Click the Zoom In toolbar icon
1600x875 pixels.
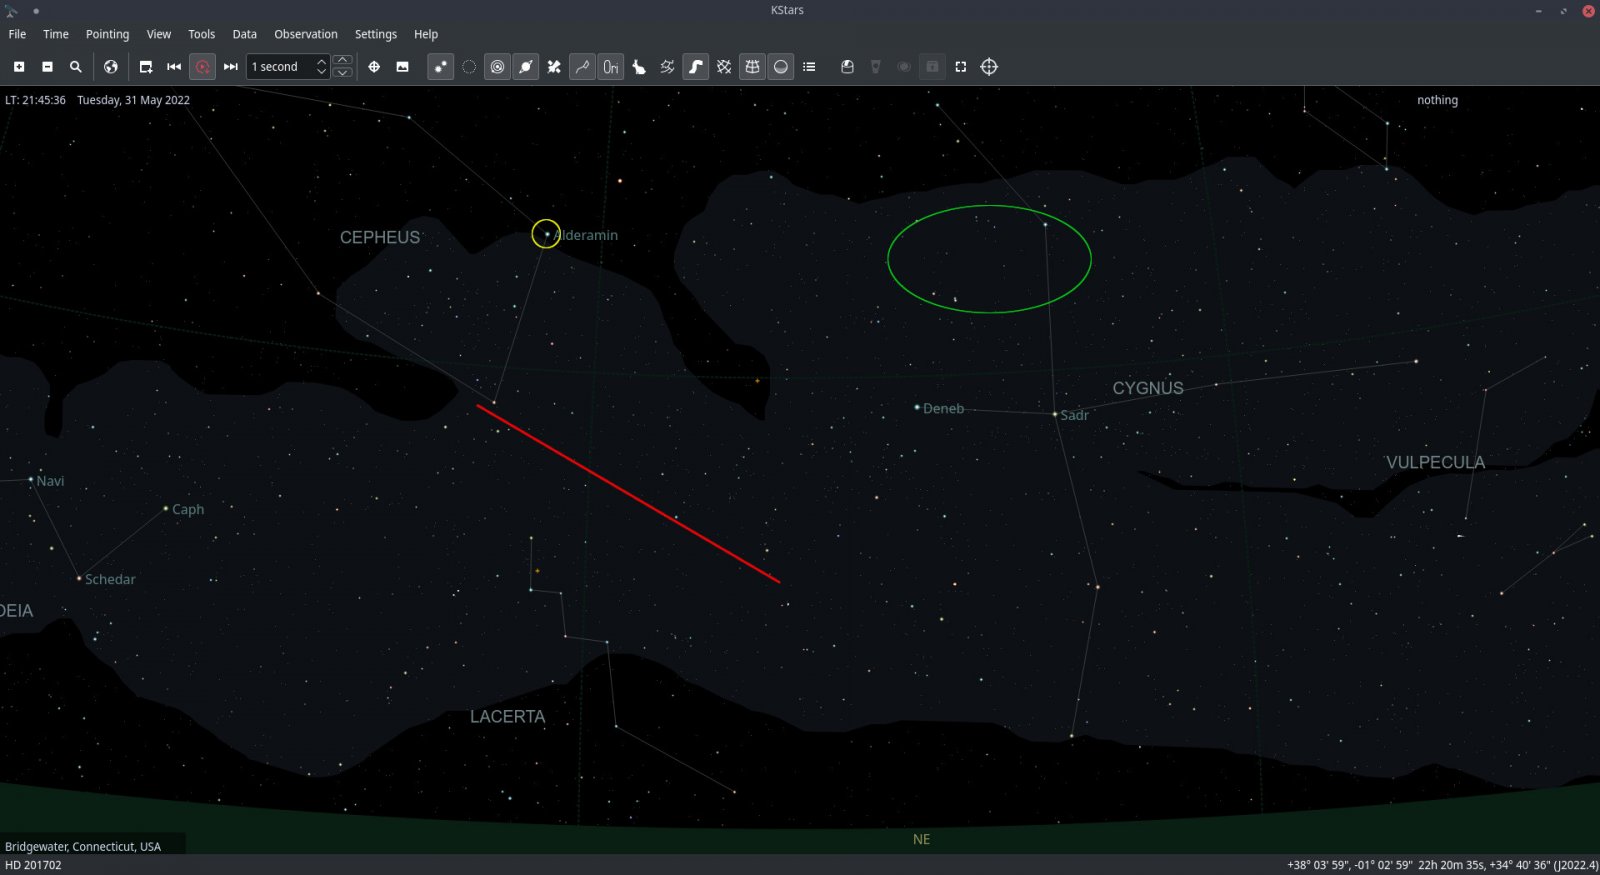tap(19, 67)
